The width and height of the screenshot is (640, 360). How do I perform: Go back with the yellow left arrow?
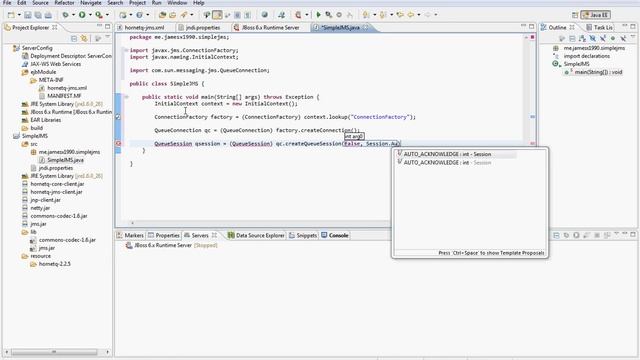pos(410,15)
